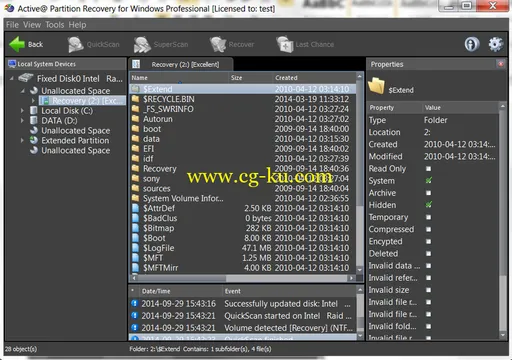The image size is (512, 360).
Task: Toggle Deleted attribute checkbox
Action: click(x=428, y=254)
